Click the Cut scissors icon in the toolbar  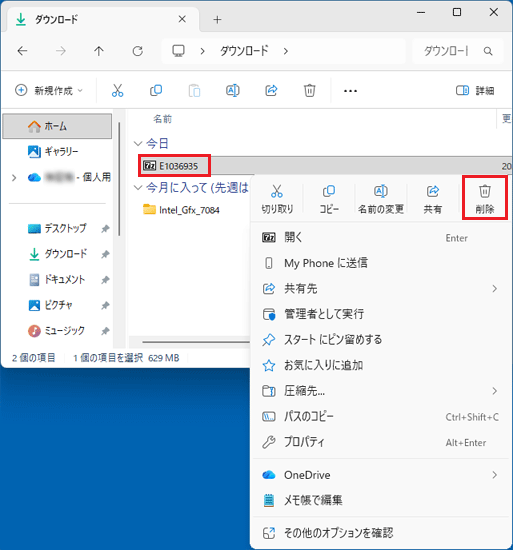(117, 90)
